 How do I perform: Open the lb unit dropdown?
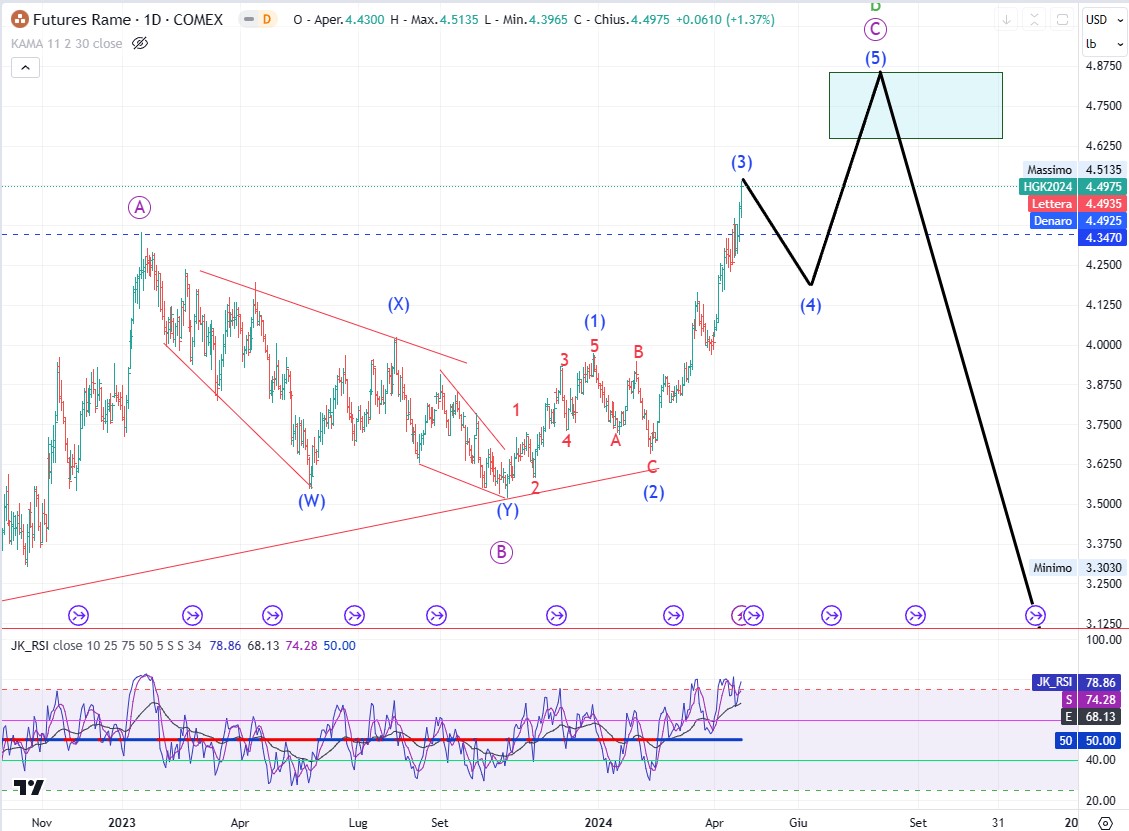point(1104,44)
